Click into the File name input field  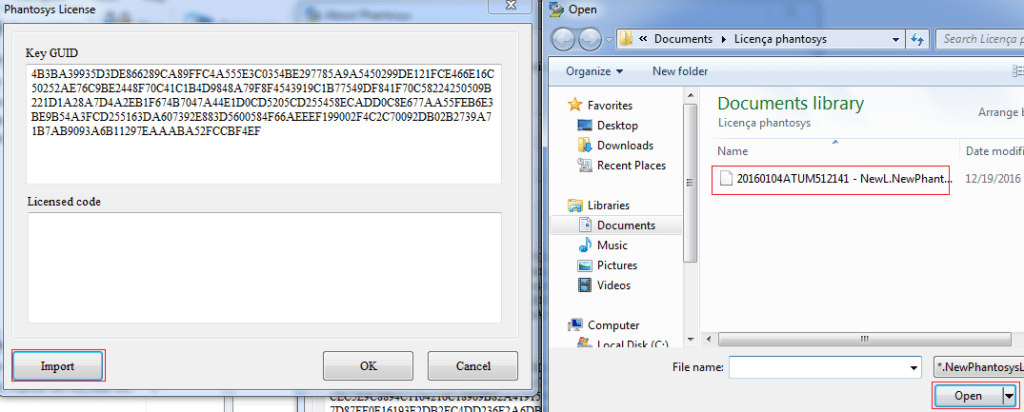(x=818, y=368)
